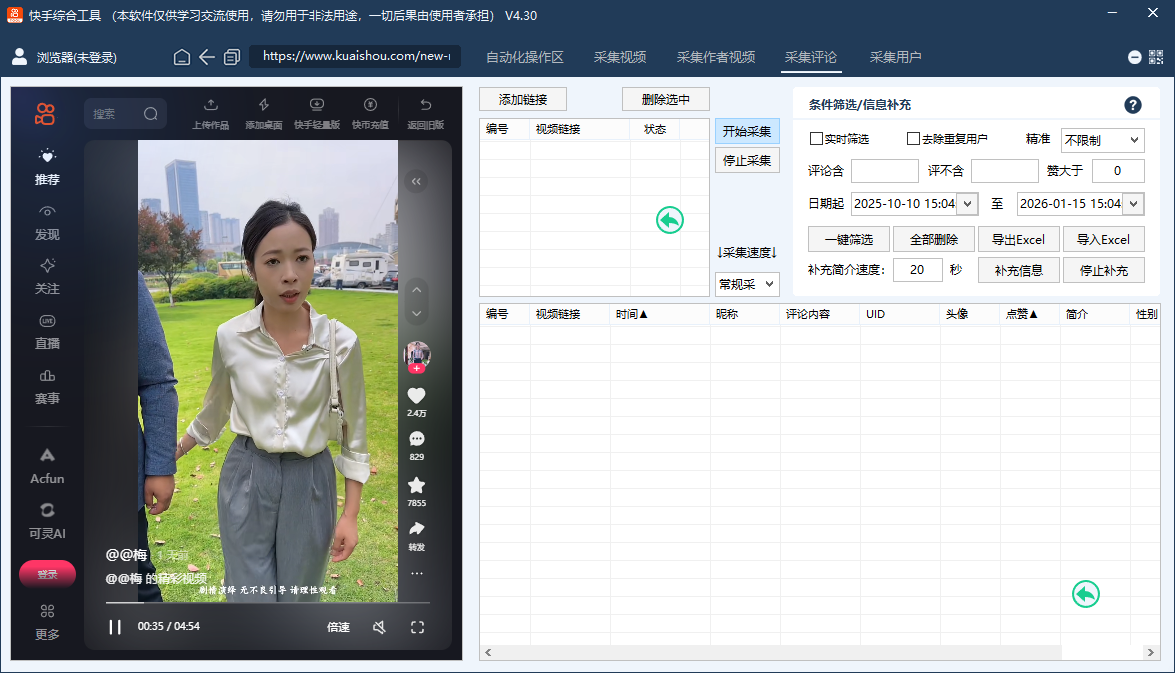Image resolution: width=1175 pixels, height=673 pixels.
Task: Click the 开始采集 button
Action: coord(746,131)
